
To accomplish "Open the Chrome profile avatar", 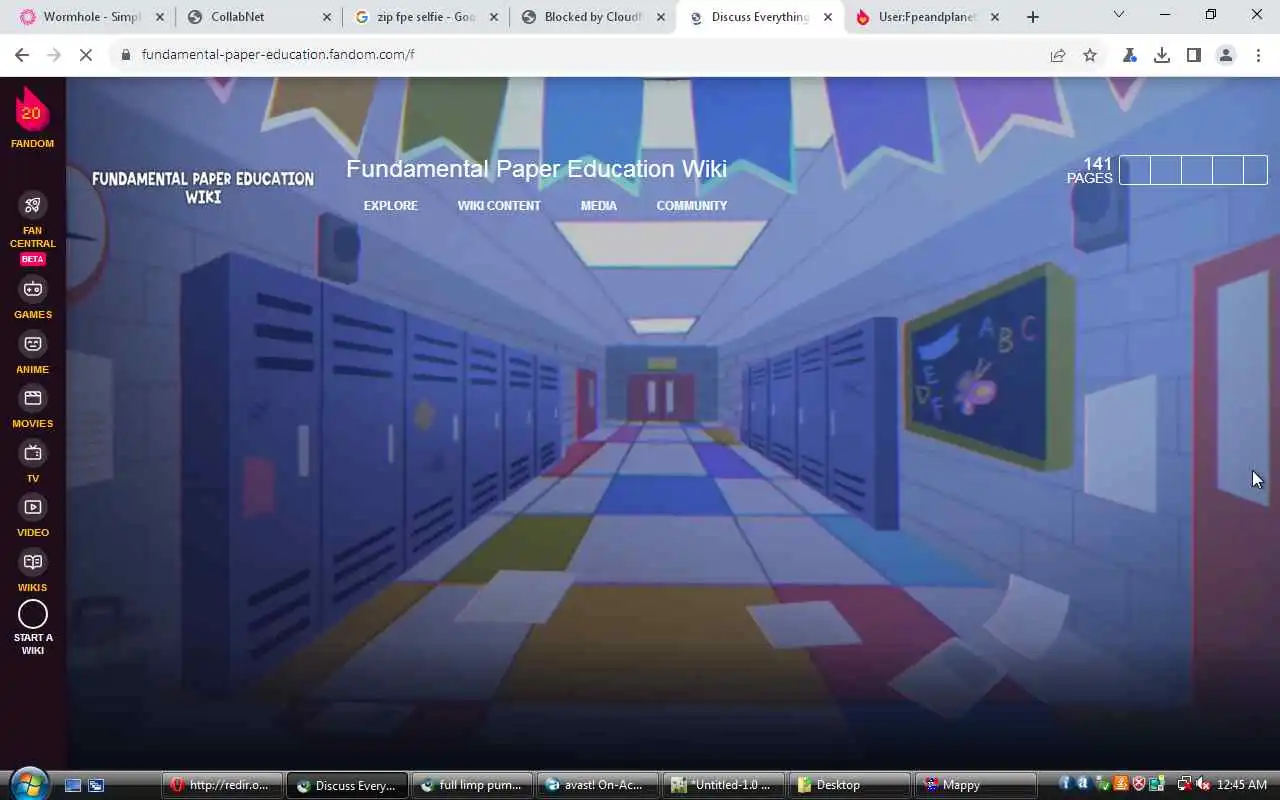I will click(1226, 55).
